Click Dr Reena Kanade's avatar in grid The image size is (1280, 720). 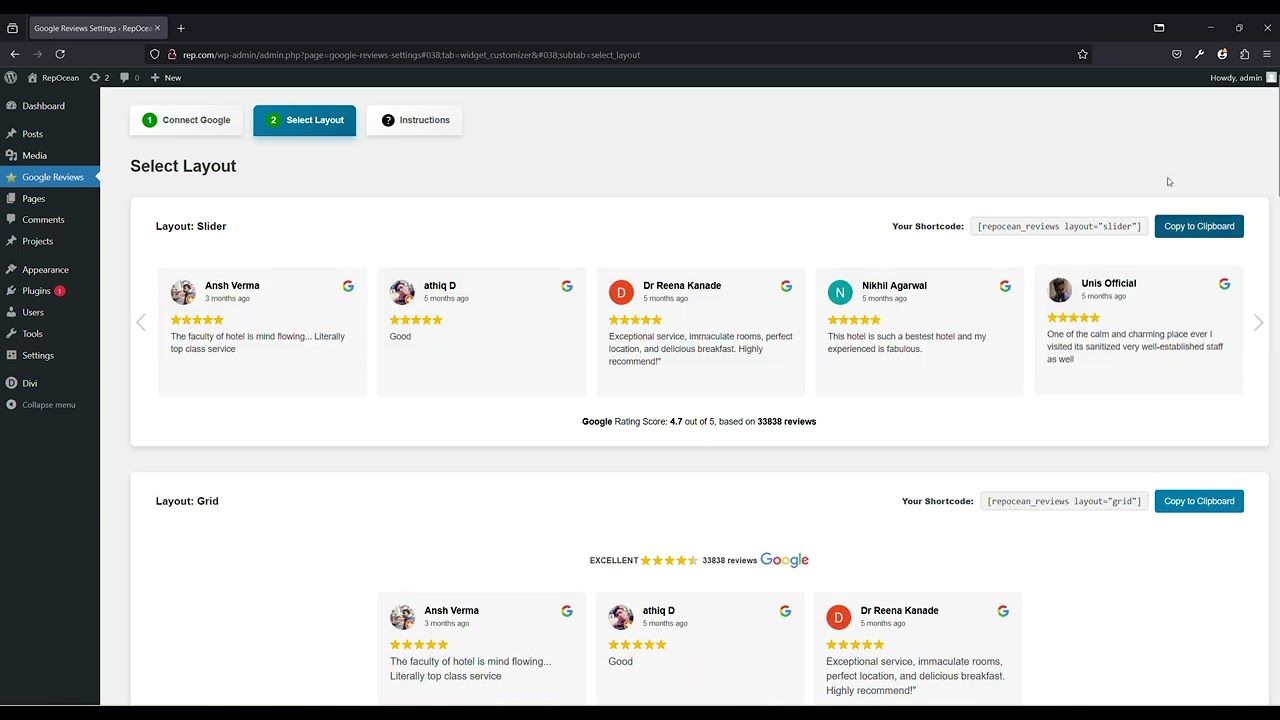pyautogui.click(x=839, y=617)
